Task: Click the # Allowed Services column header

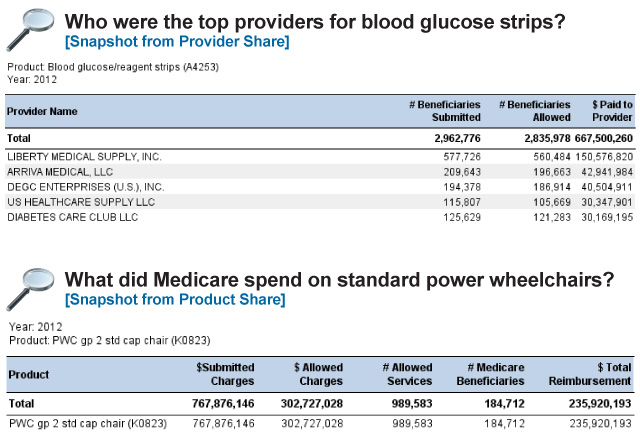Action: click(x=407, y=374)
